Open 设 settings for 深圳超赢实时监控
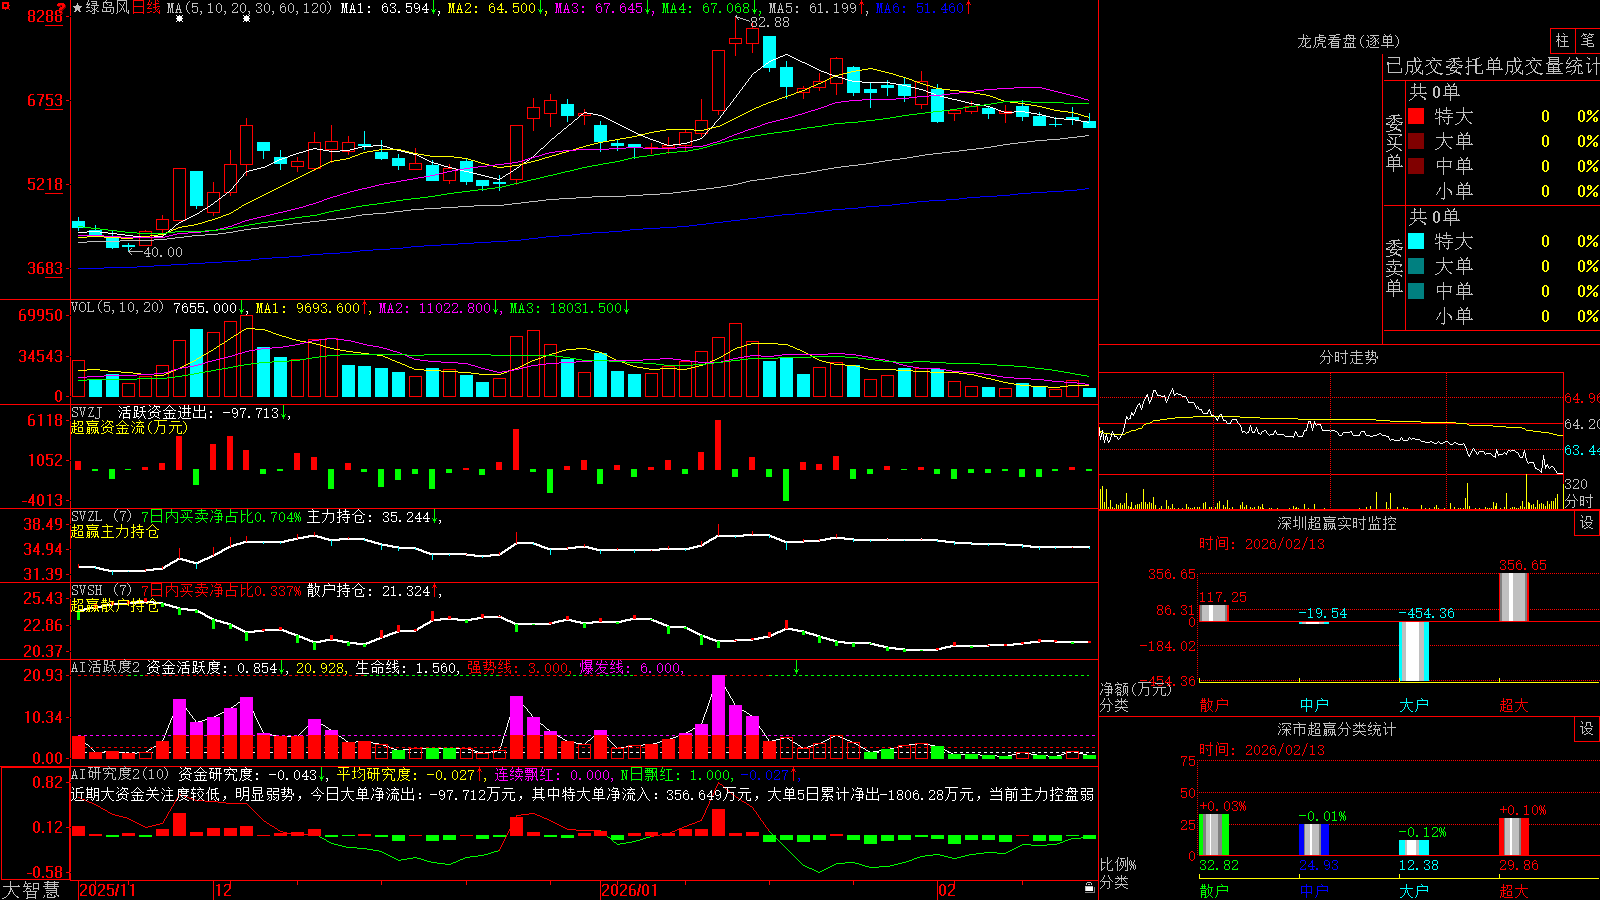The height and width of the screenshot is (900, 1600). pyautogui.click(x=1587, y=523)
